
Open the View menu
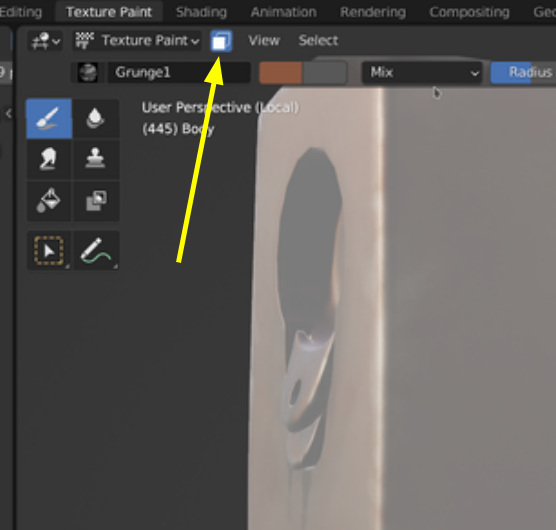click(264, 41)
